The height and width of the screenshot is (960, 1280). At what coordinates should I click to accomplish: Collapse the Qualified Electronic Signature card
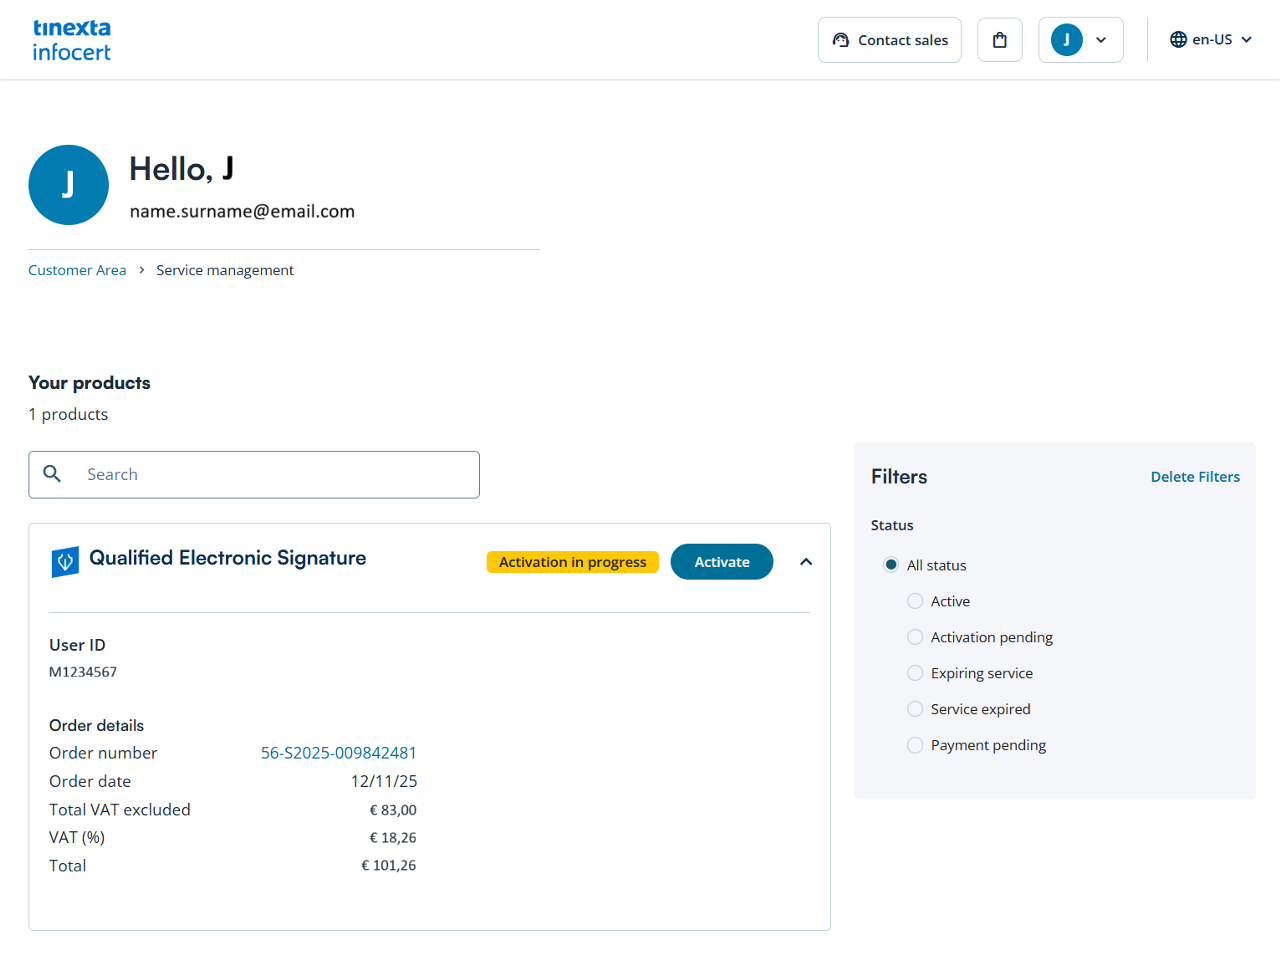tap(806, 562)
